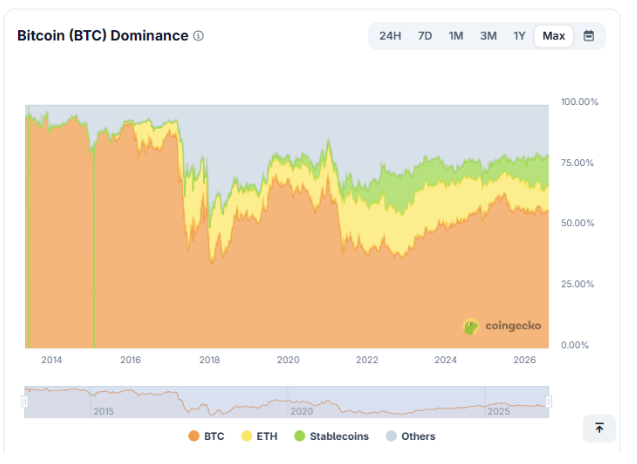This screenshot has width=637, height=464.
Task: Select the 24H time range
Action: [x=390, y=36]
